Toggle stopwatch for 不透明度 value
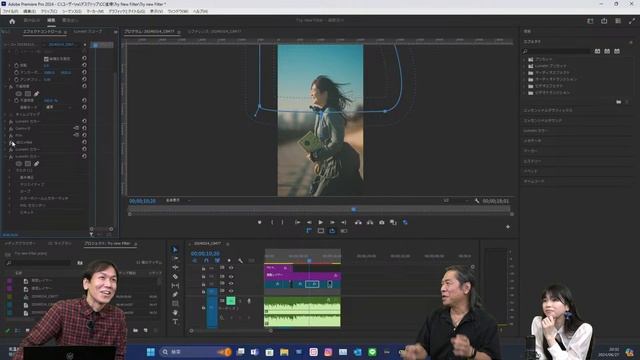640x360 pixels. pyautogui.click(x=16, y=100)
